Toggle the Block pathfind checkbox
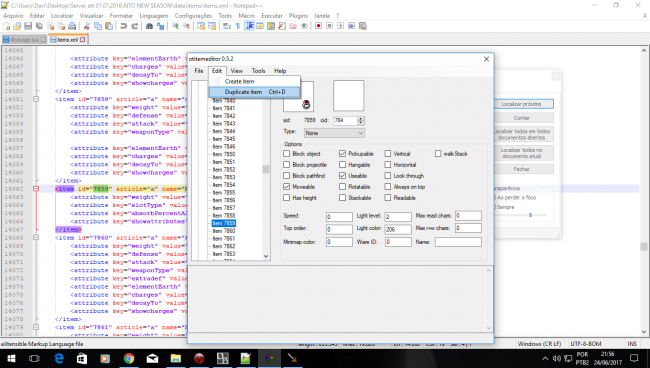 [286, 176]
